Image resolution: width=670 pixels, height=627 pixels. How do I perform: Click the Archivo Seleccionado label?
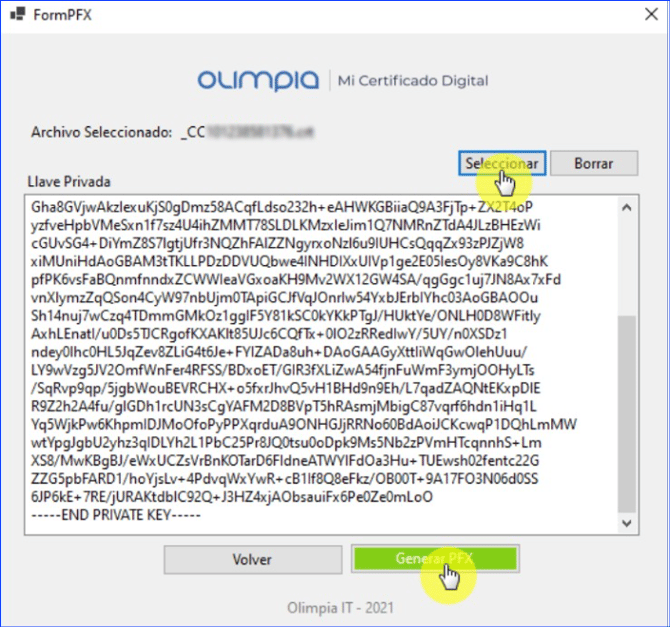102,132
